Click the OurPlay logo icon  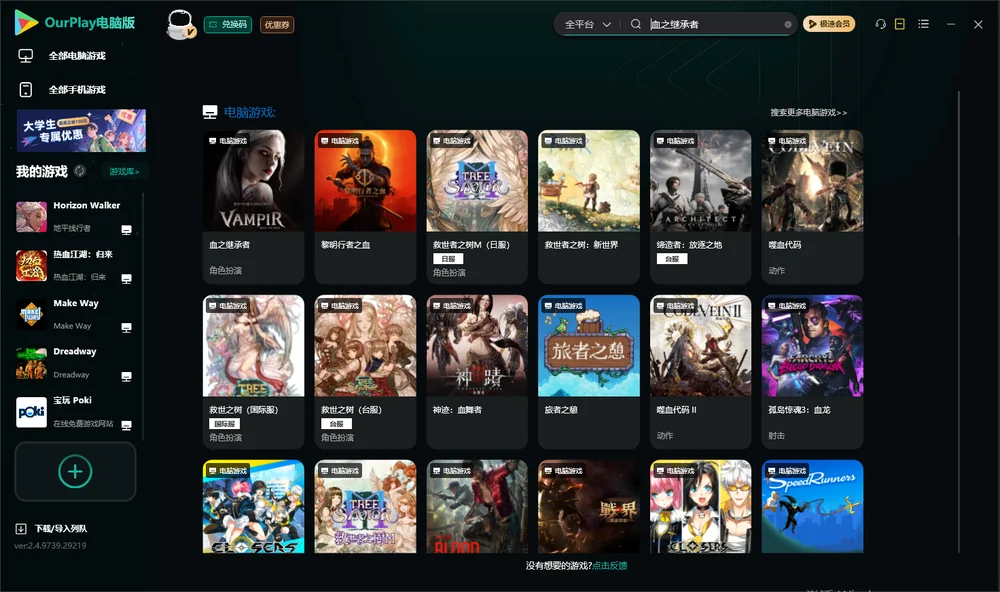tap(26, 23)
